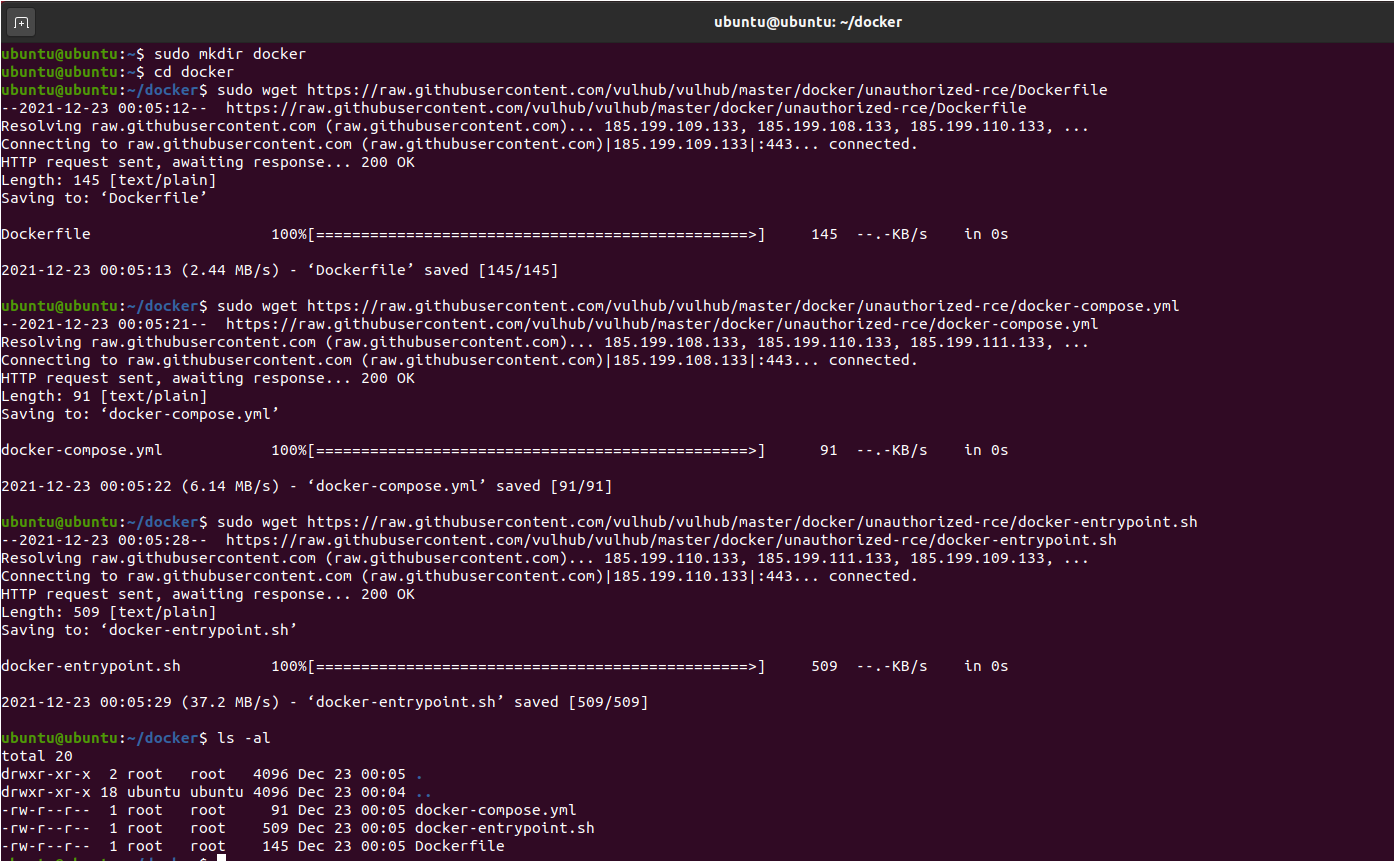Click the '200 OK' response text
Viewport: 1394px width, 861px height.
390,161
